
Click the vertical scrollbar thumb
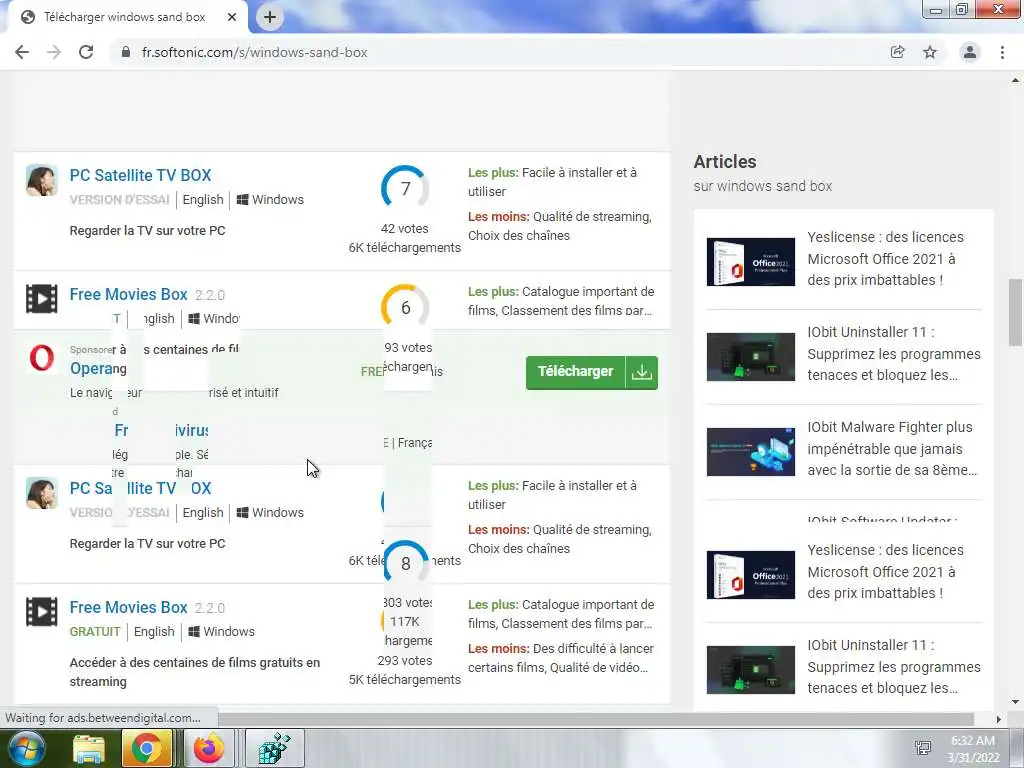pyautogui.click(x=1015, y=312)
